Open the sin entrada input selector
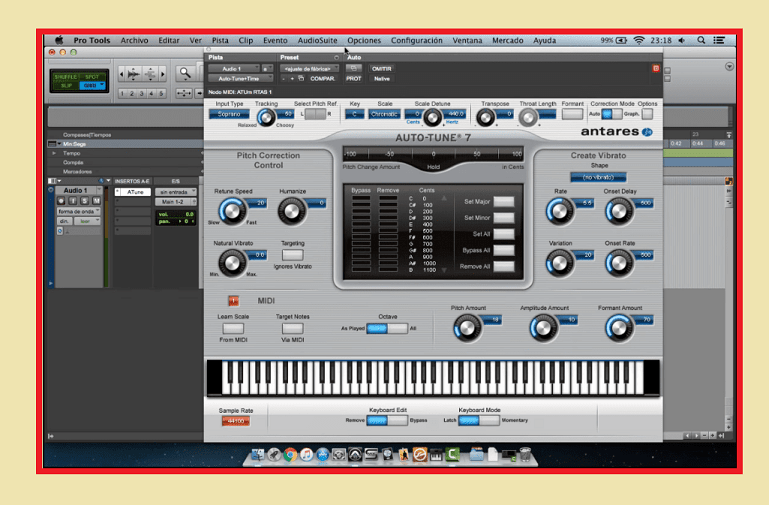769x505 pixels. pos(176,192)
